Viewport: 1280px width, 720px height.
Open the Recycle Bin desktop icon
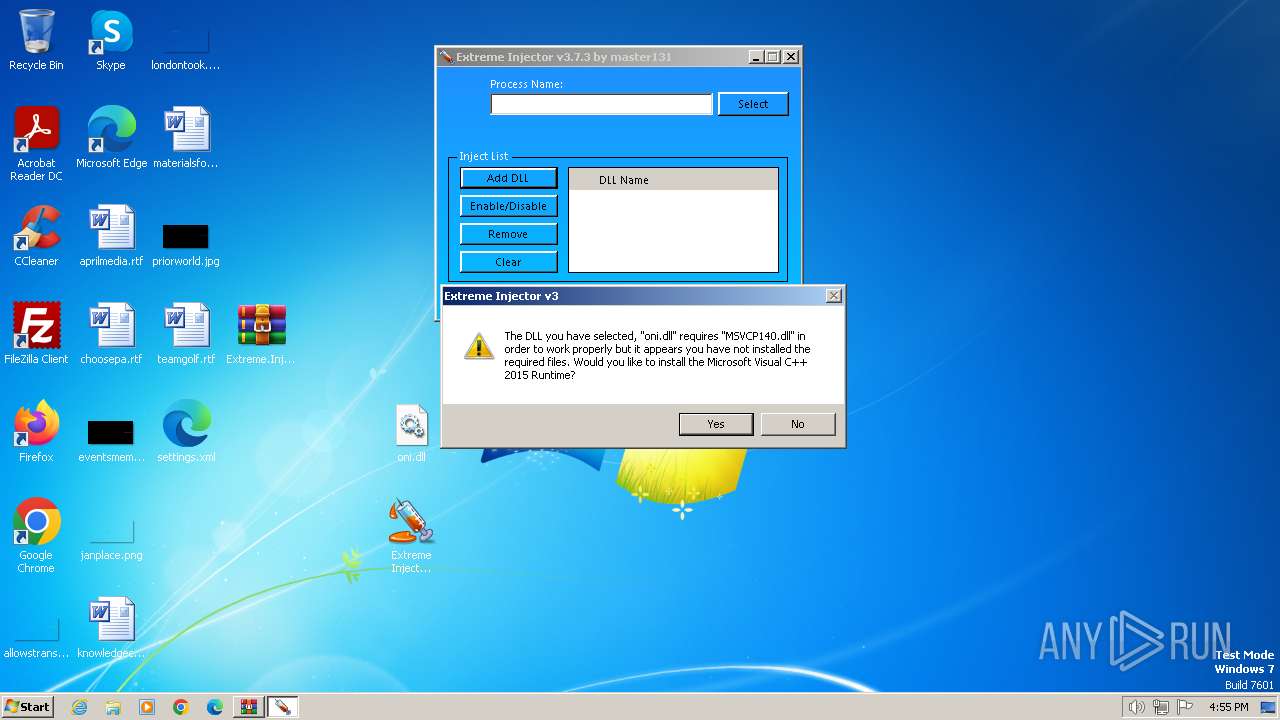(36, 40)
